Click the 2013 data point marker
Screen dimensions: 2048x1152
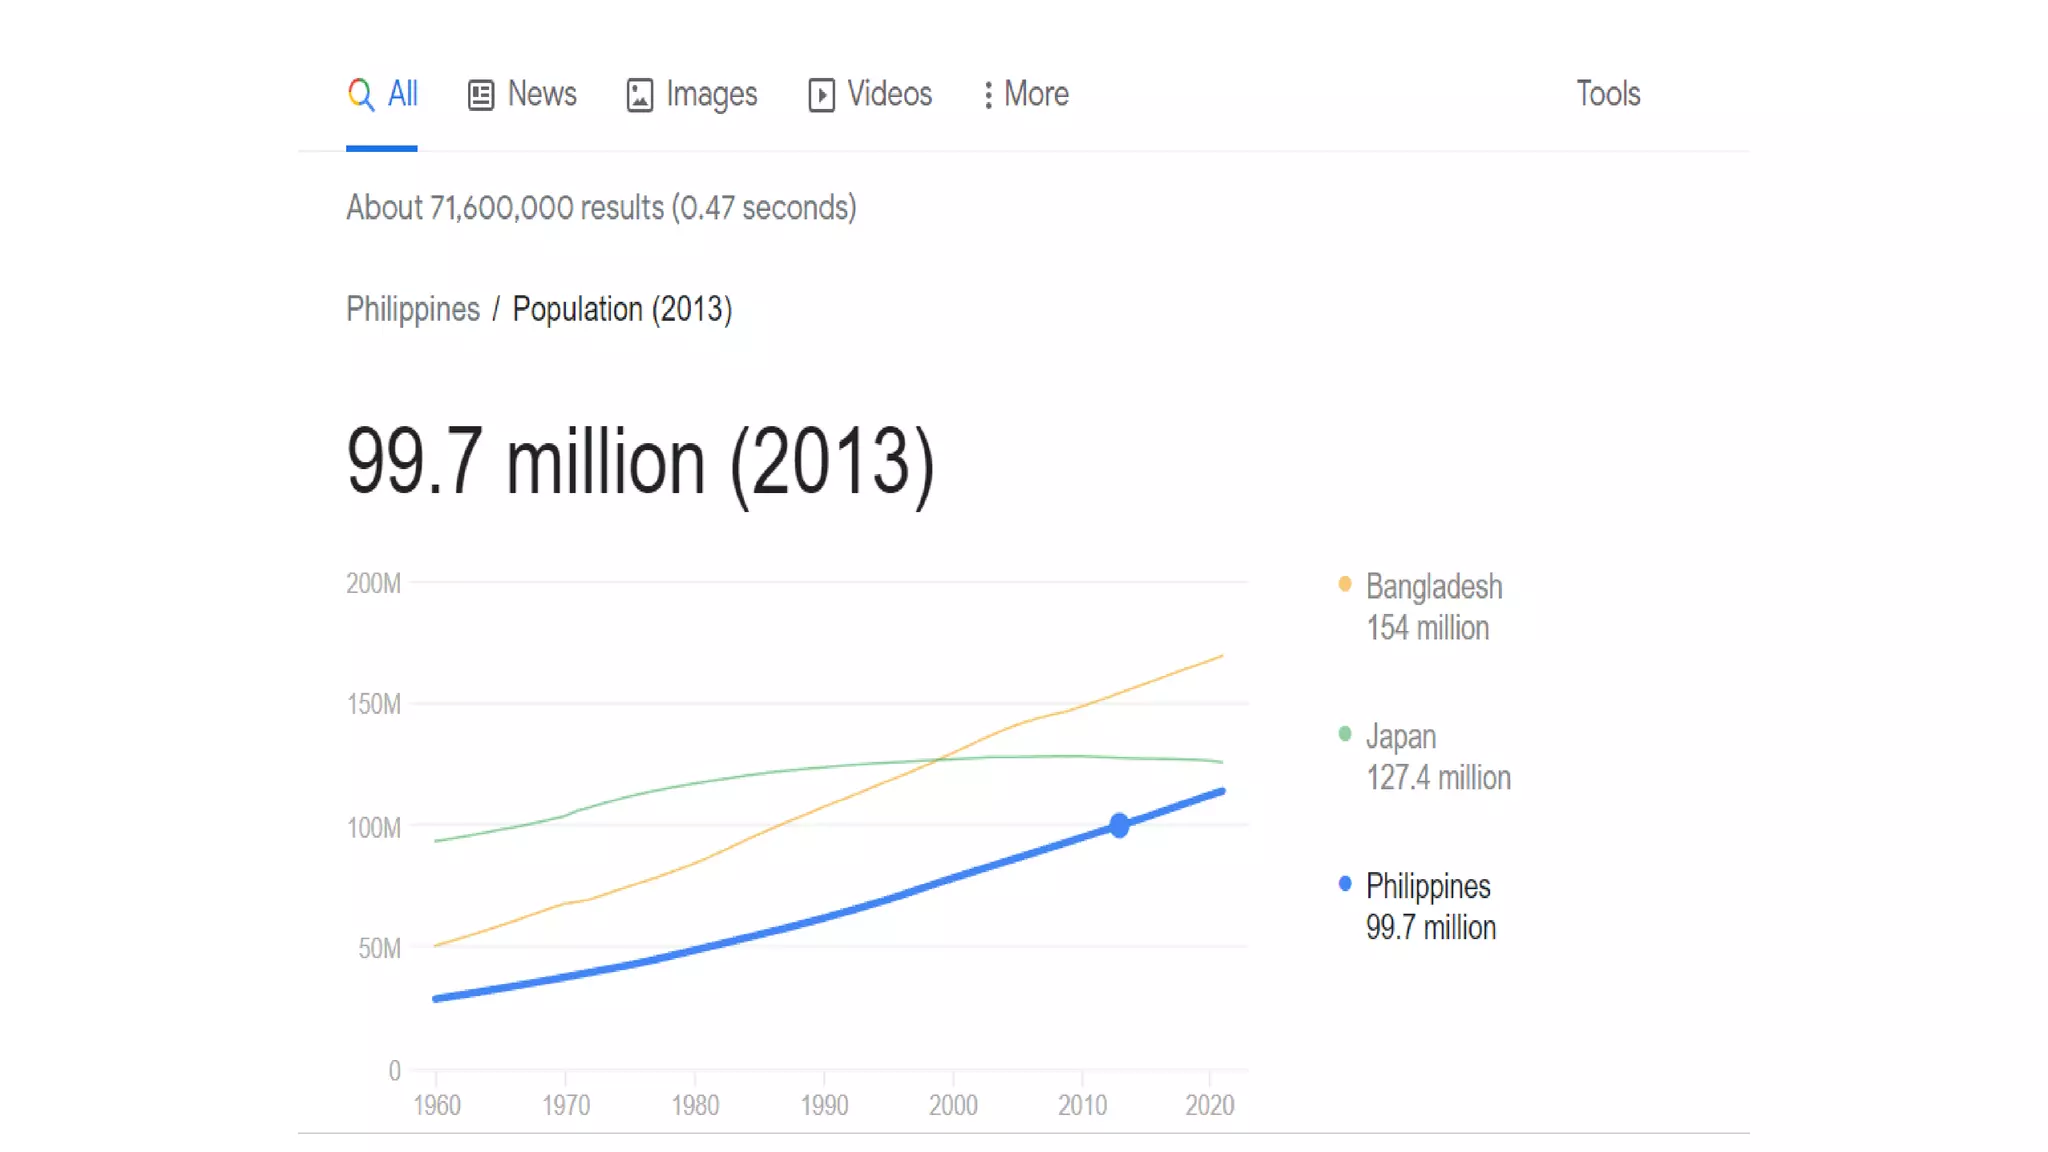click(1119, 825)
